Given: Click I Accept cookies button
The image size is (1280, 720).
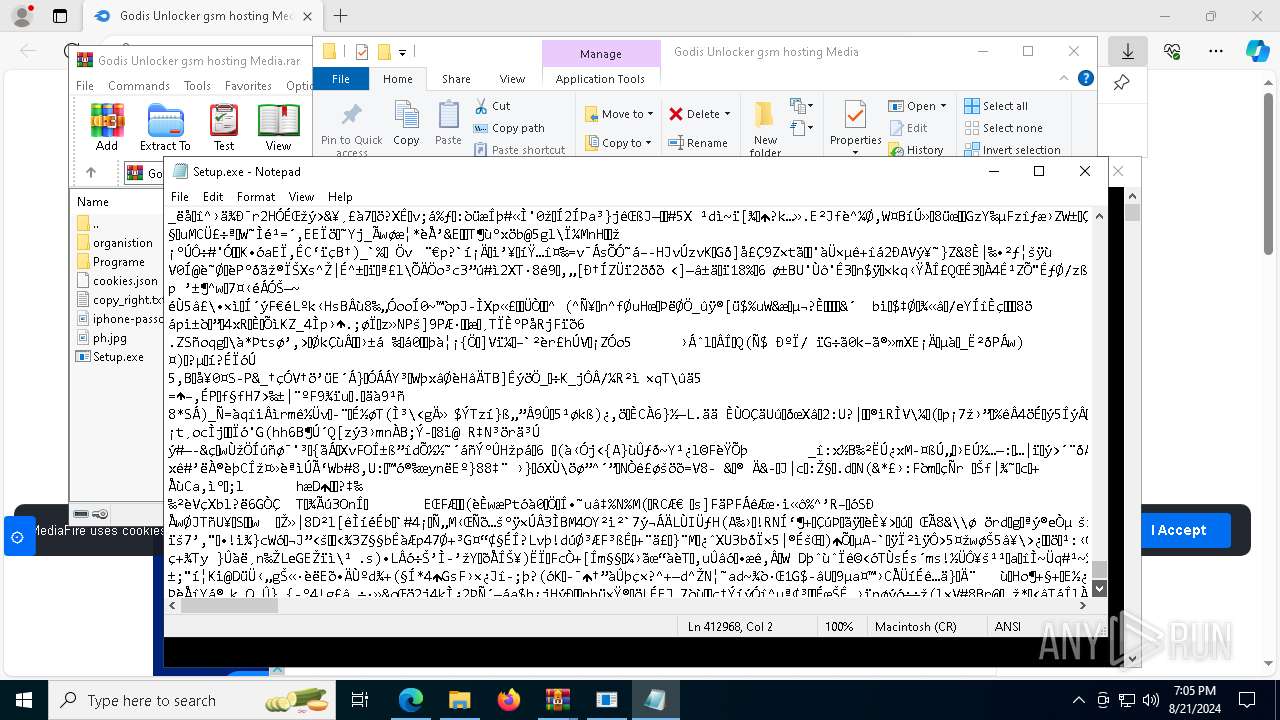Looking at the screenshot, I should 1178,530.
